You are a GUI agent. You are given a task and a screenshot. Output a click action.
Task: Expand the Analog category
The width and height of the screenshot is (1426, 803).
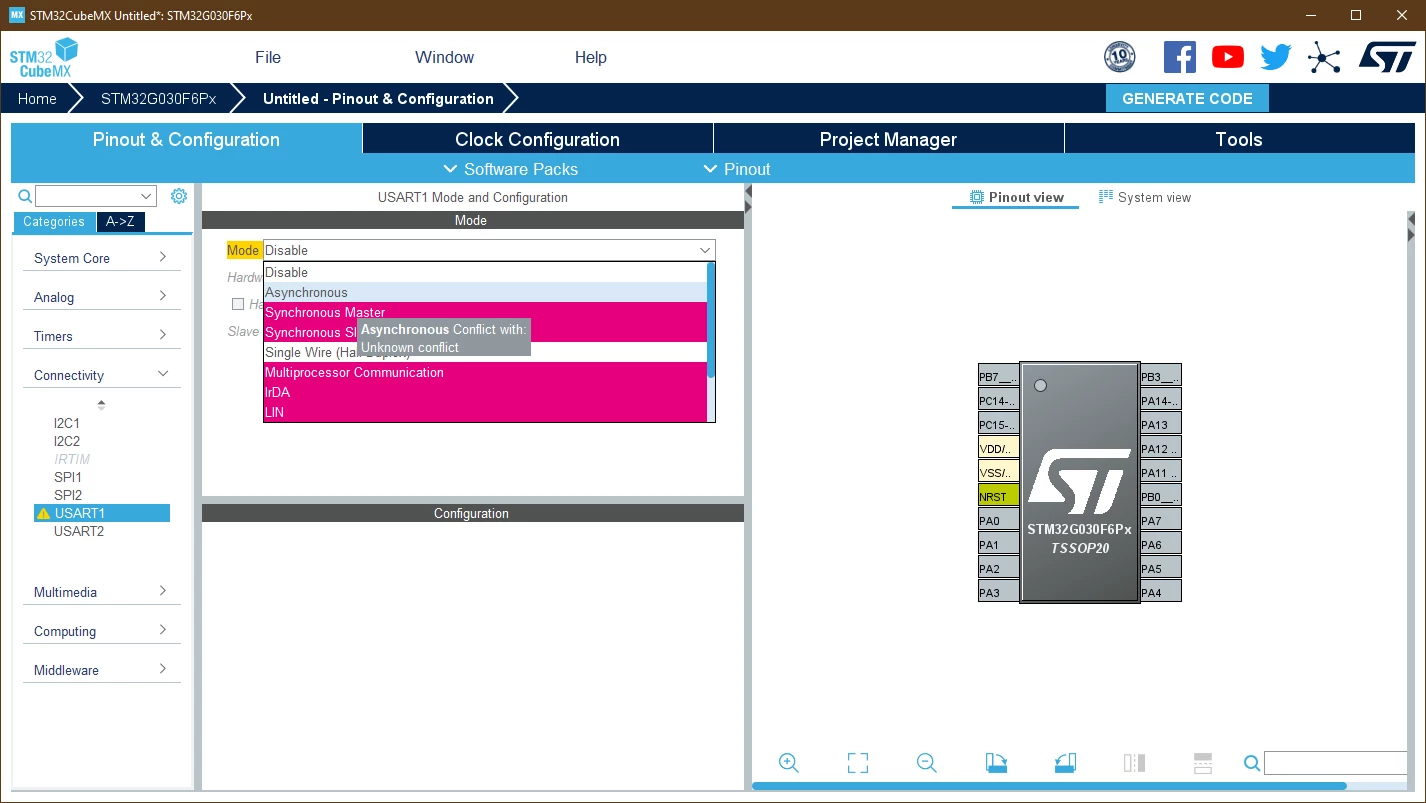point(101,297)
